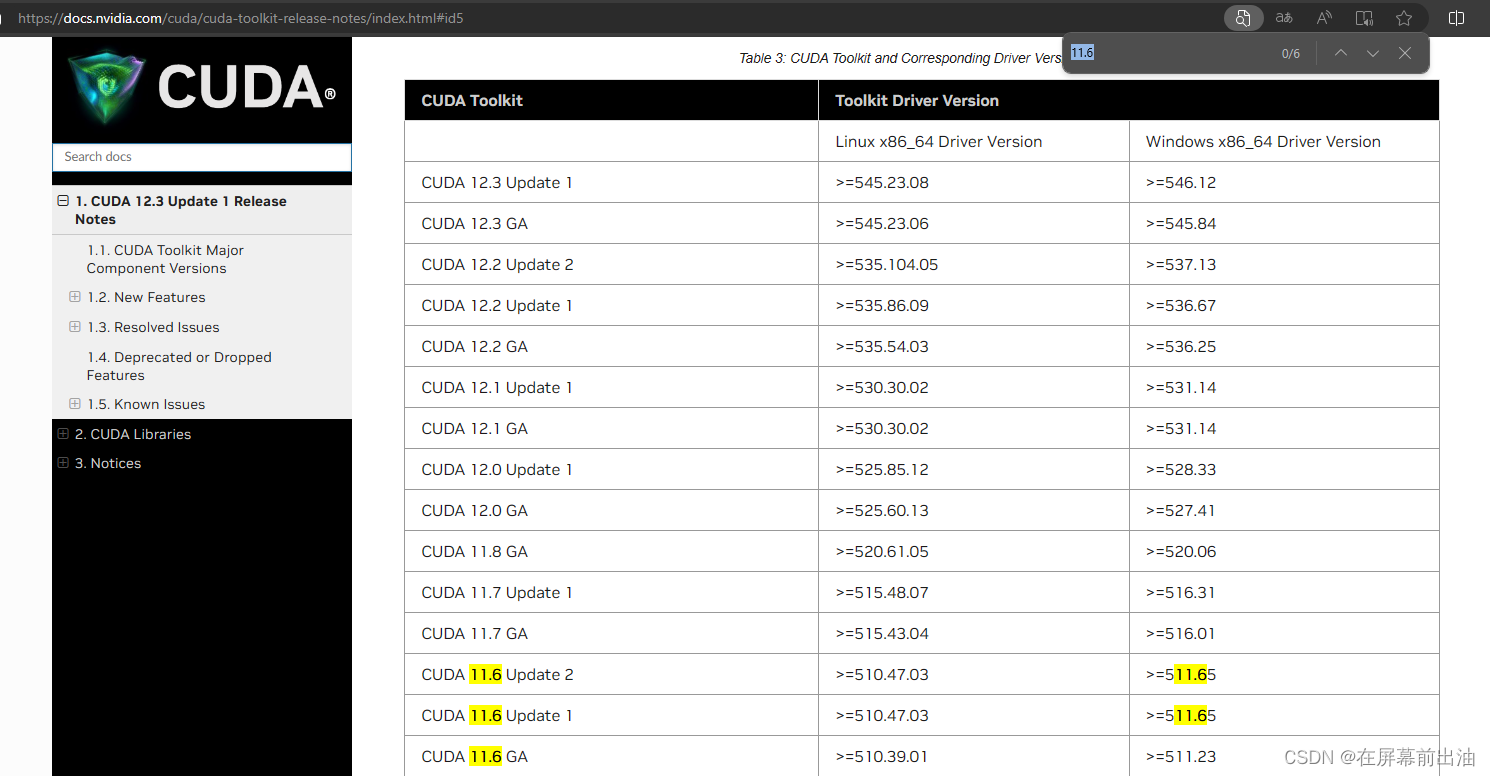Click the NVIDIA CUDA logo
Screen dimensions: 1490x776
pos(200,88)
